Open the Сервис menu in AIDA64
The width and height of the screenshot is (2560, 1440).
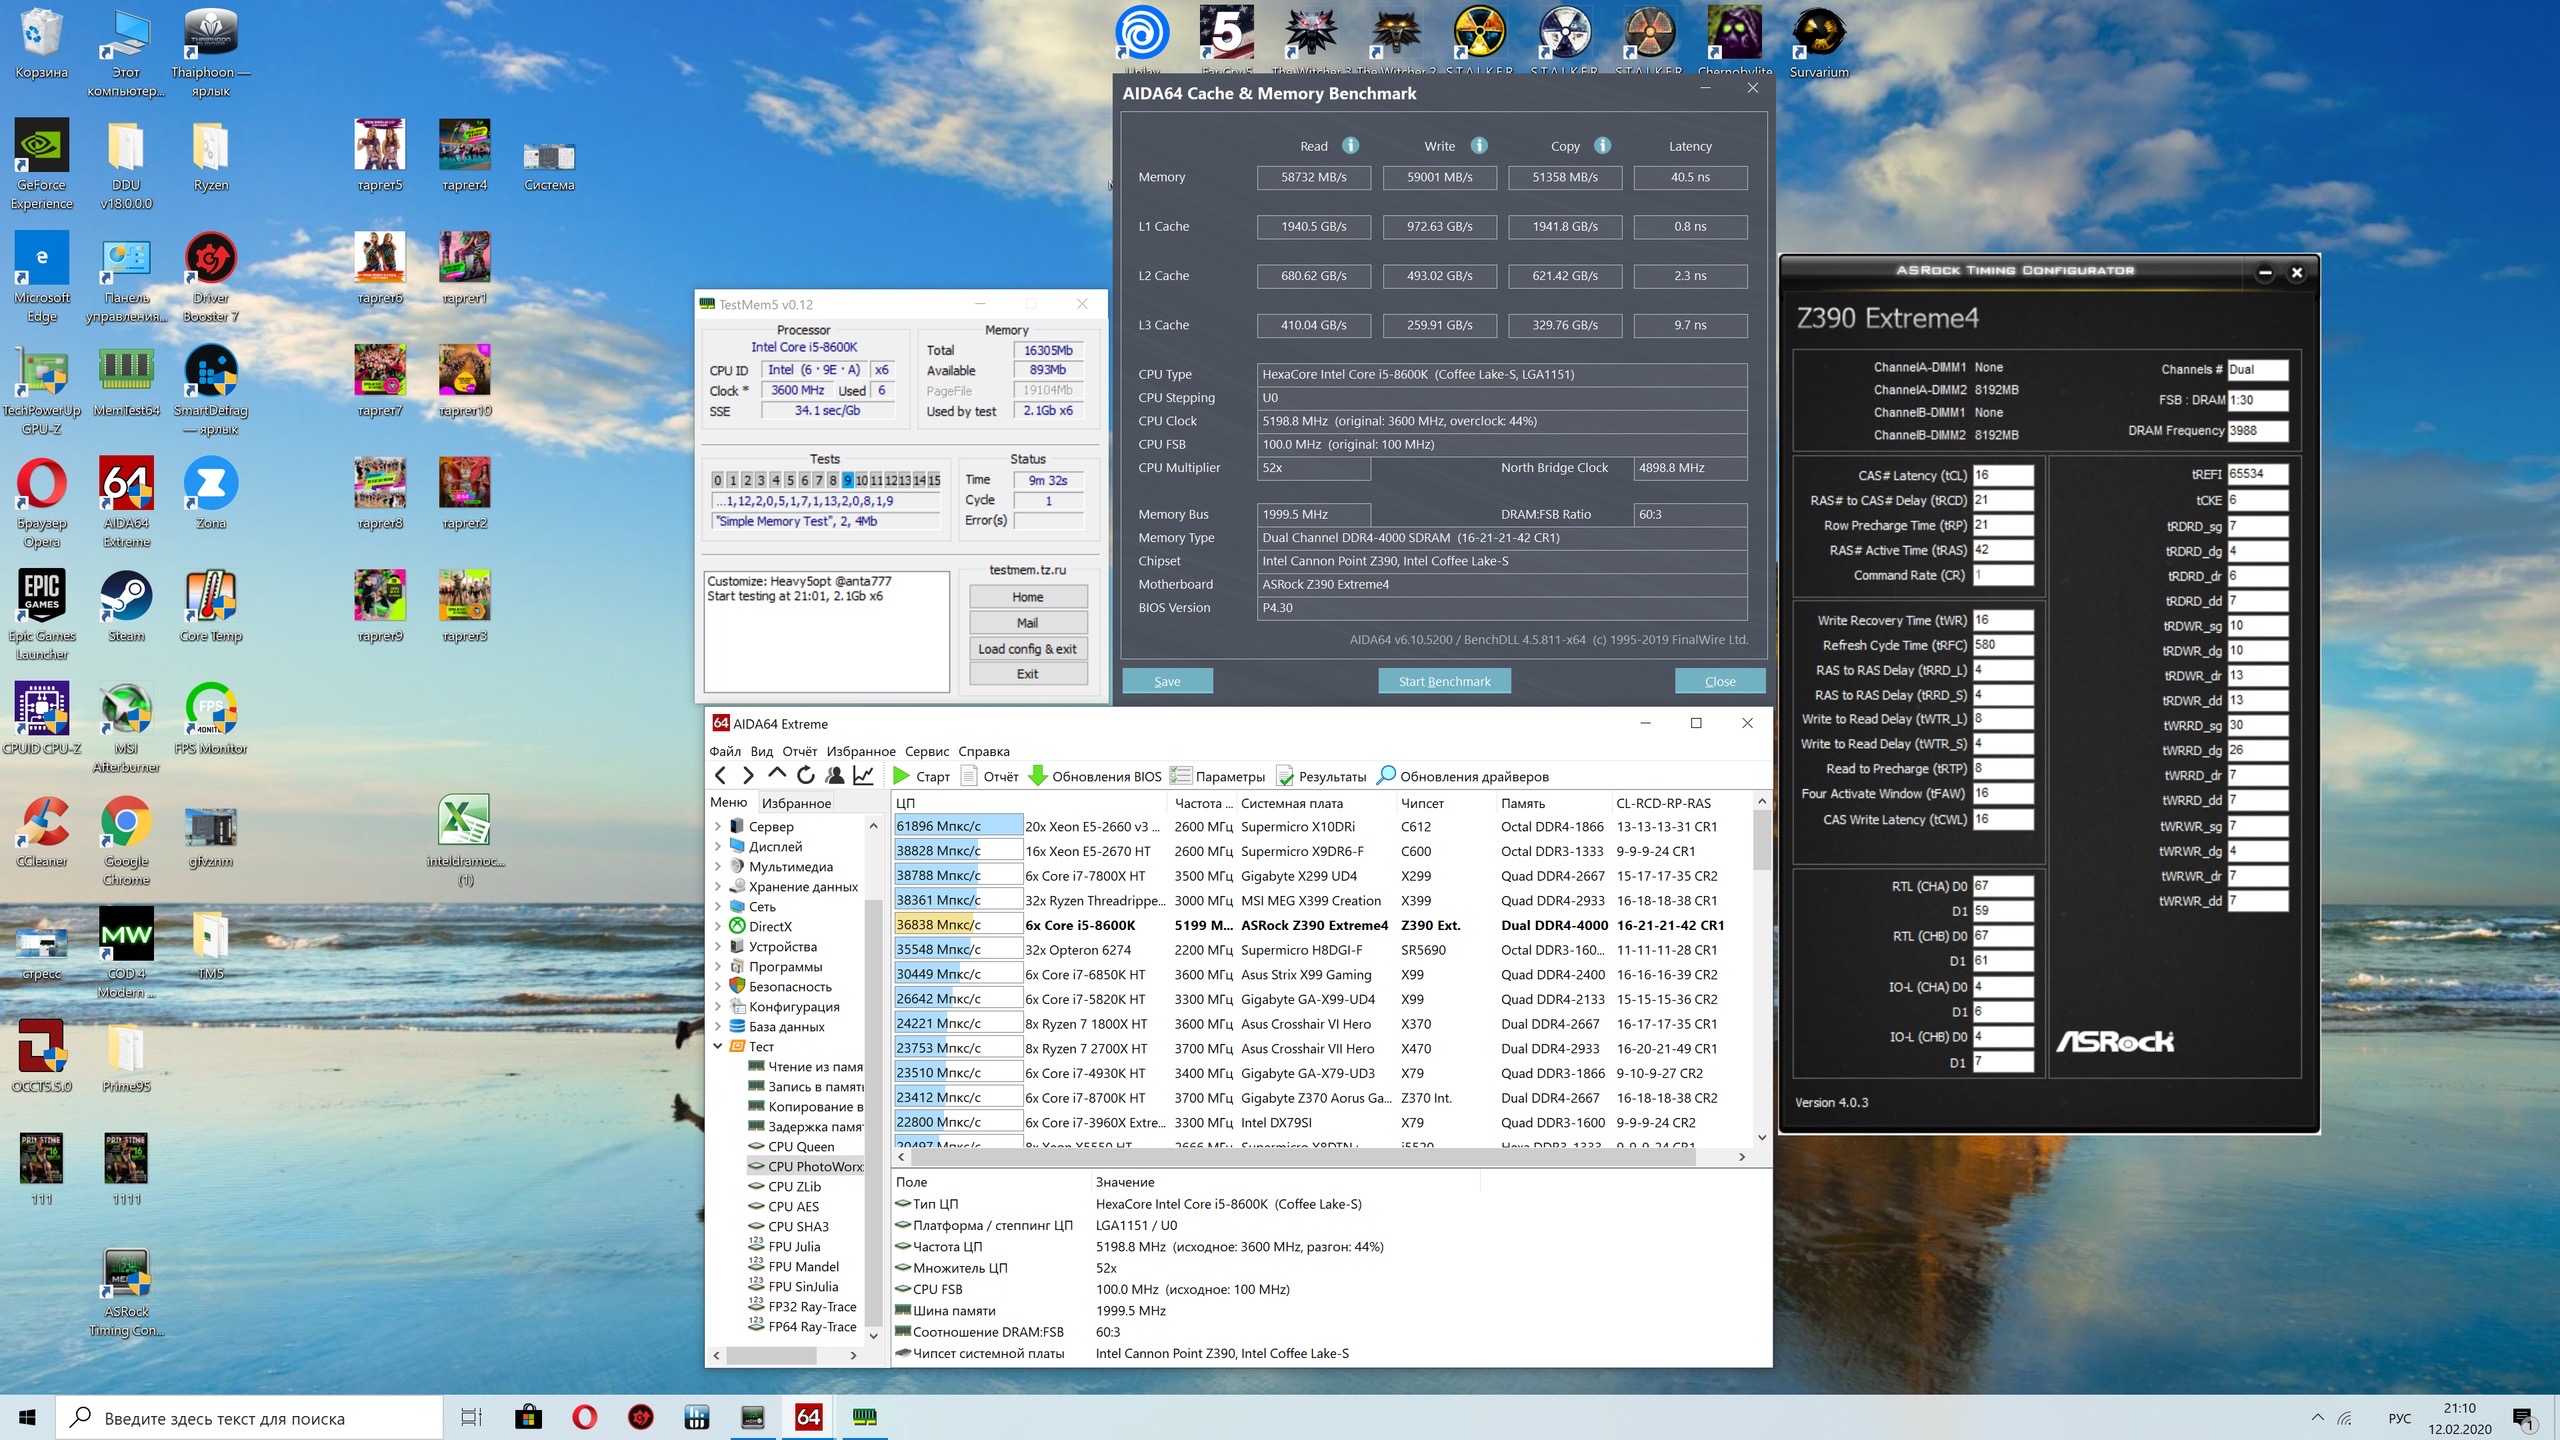[x=926, y=751]
